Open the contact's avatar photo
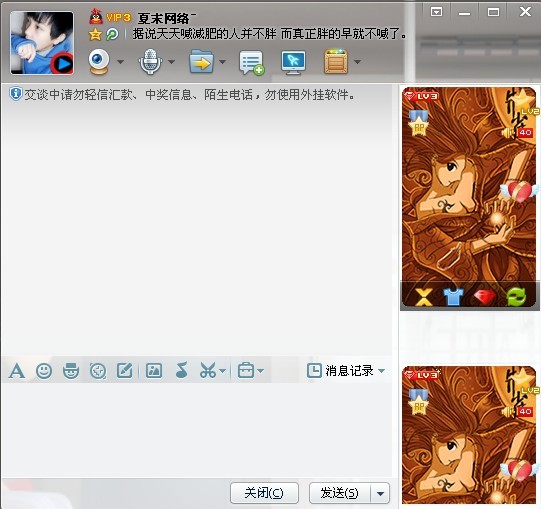 pyautogui.click(x=42, y=43)
